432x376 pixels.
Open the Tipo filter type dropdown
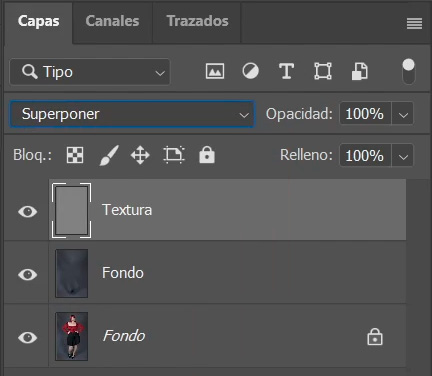(90, 72)
